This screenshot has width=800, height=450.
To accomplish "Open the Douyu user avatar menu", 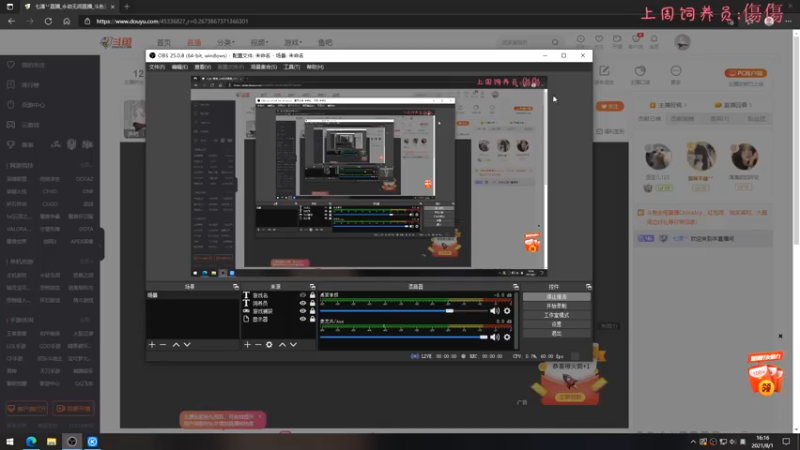I will [x=682, y=42].
